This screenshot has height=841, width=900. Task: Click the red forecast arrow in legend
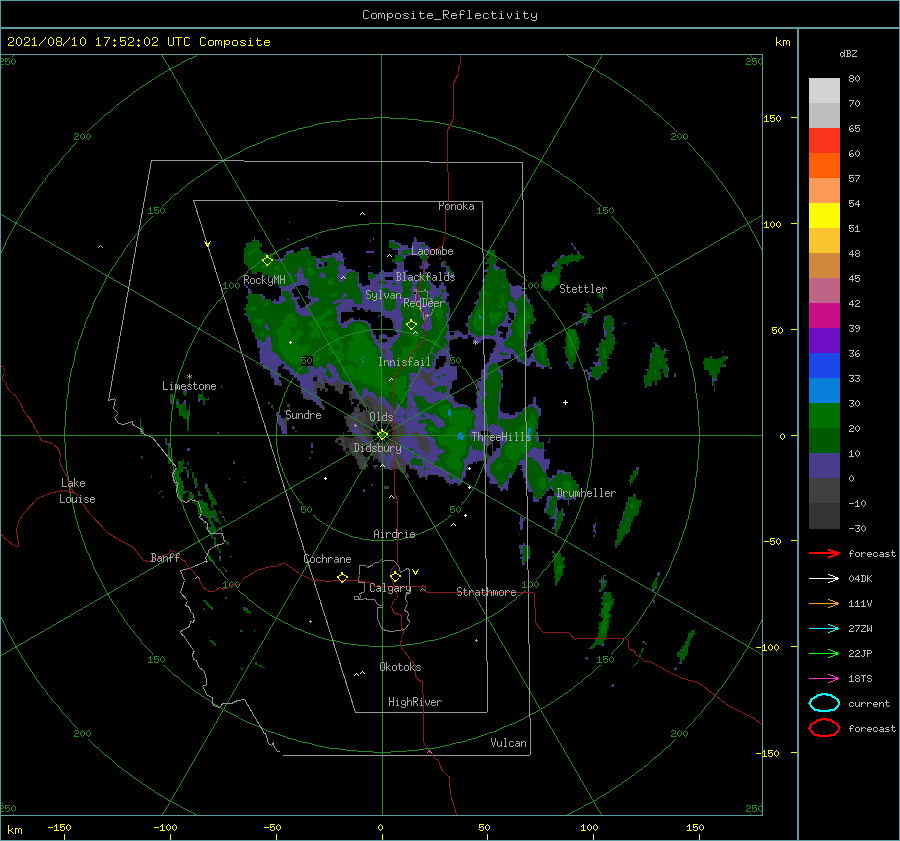824,553
